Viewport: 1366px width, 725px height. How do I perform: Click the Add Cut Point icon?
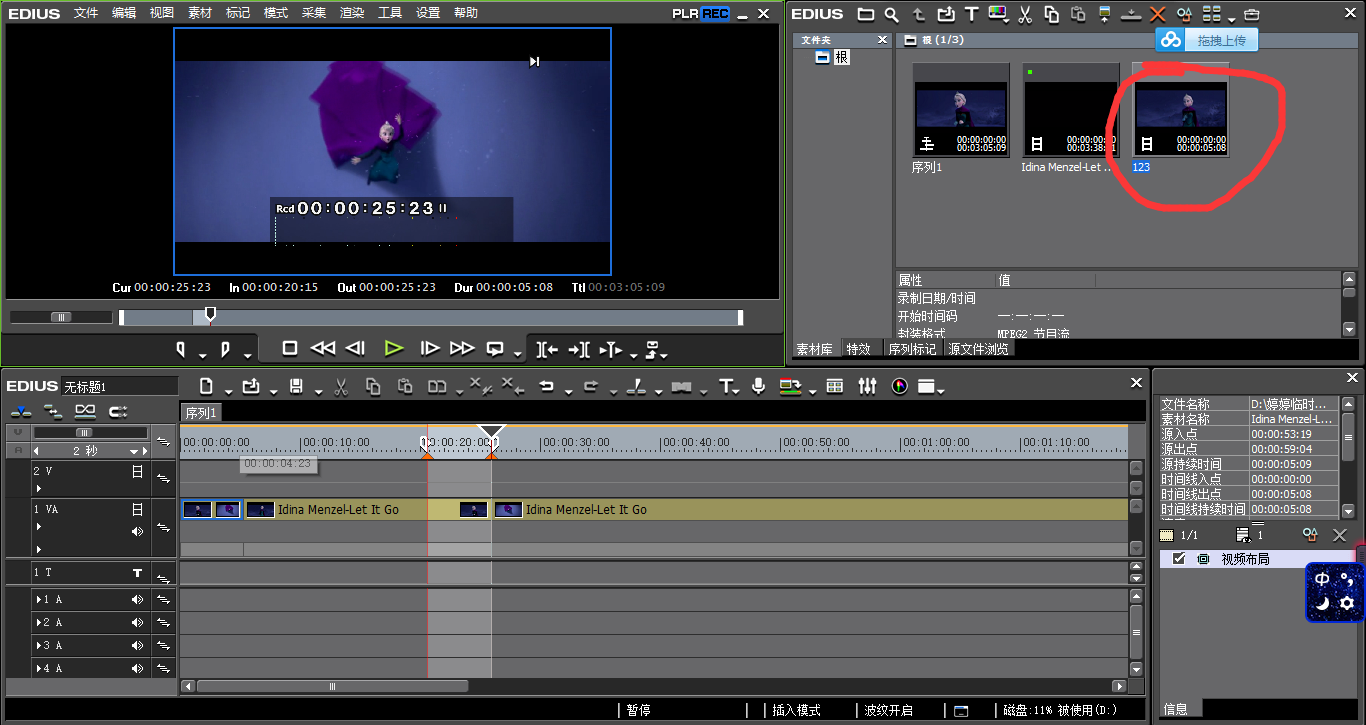[x=634, y=386]
